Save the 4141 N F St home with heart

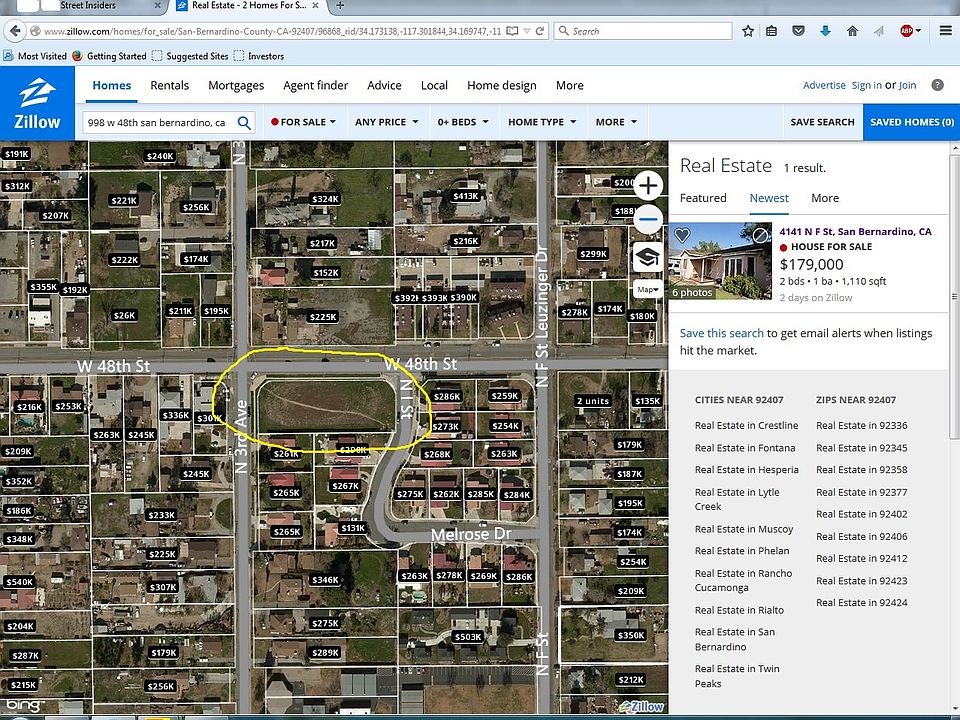tap(682, 234)
